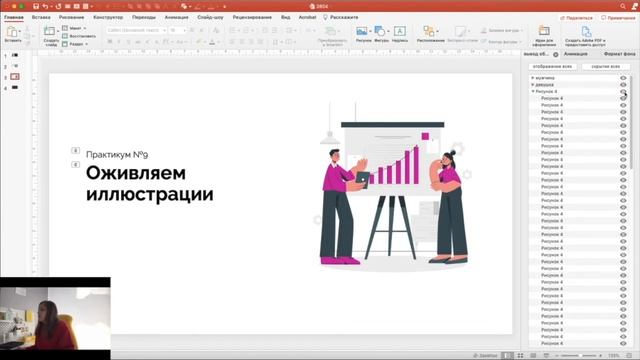Toggle italic formatting in ribbon
The image size is (640, 360).
tap(119, 42)
